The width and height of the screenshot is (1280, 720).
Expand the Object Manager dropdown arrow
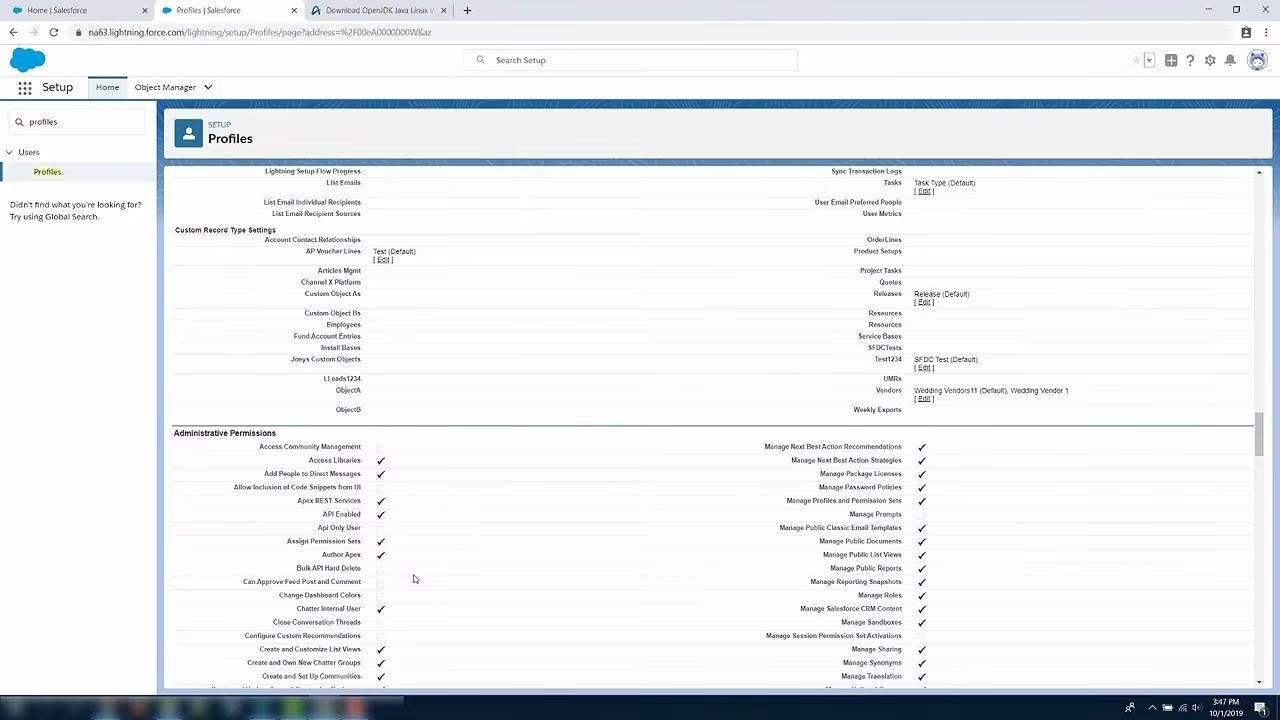(x=208, y=87)
